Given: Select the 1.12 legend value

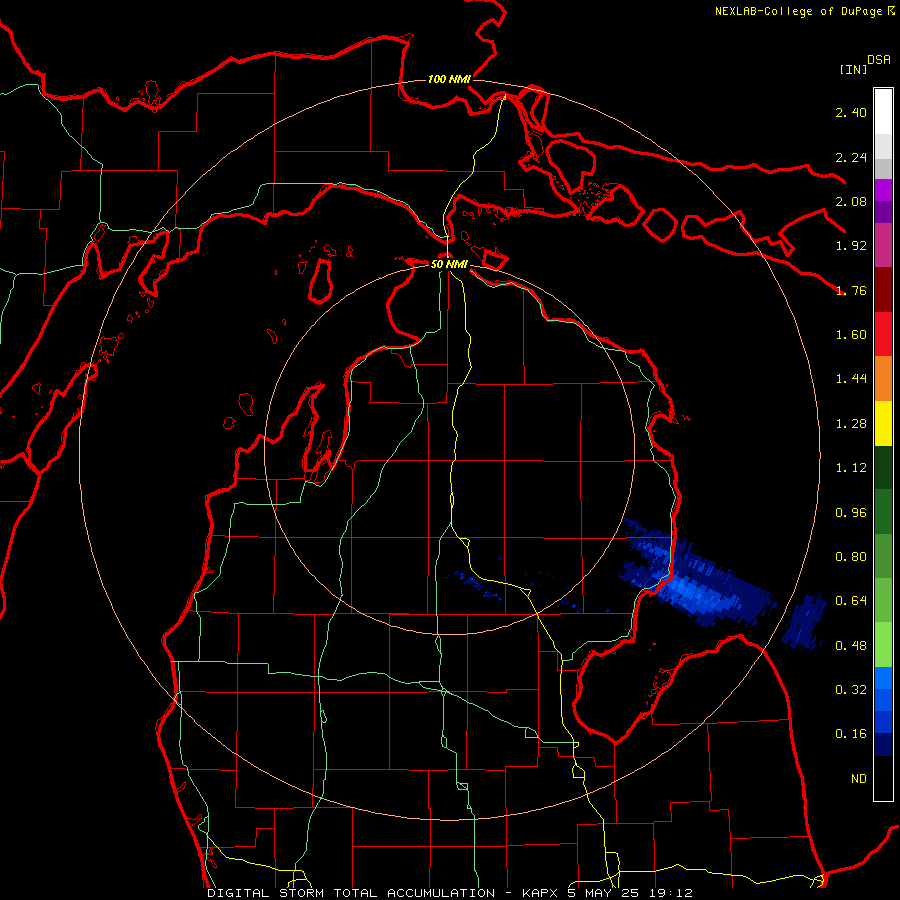Looking at the screenshot, I should tap(851, 468).
